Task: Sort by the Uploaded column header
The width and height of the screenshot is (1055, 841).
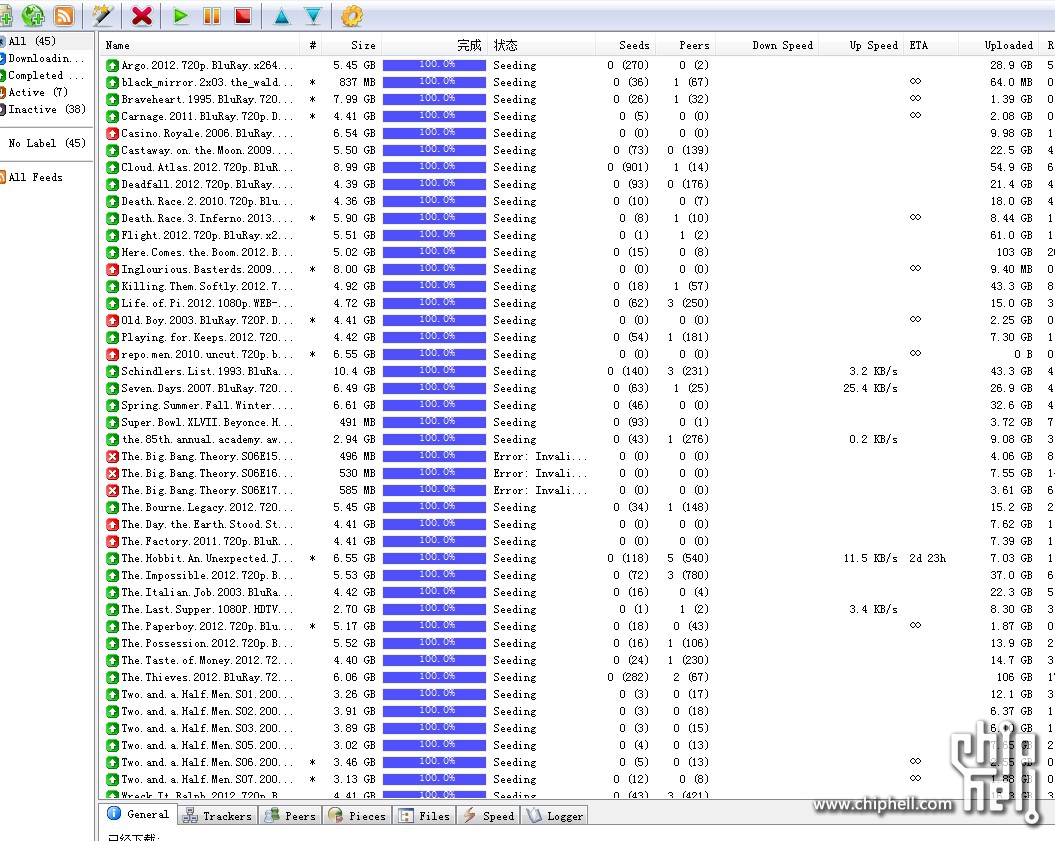Action: [x=998, y=45]
